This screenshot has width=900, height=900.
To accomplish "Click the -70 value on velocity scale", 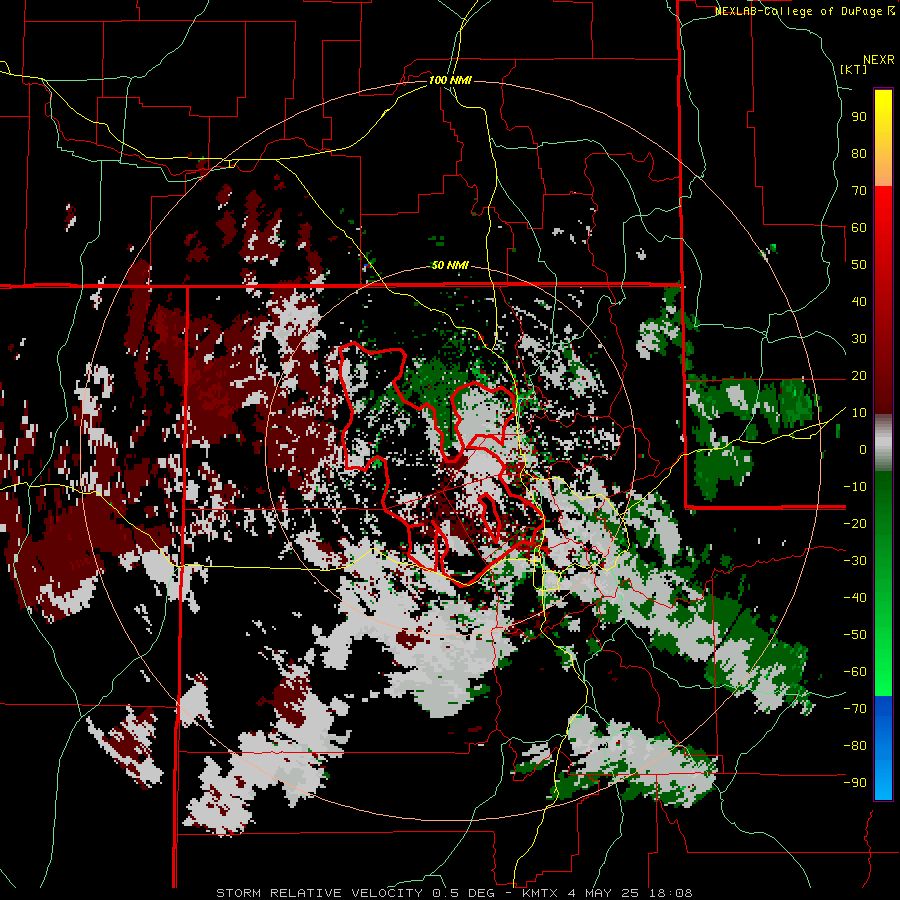I will 855,709.
